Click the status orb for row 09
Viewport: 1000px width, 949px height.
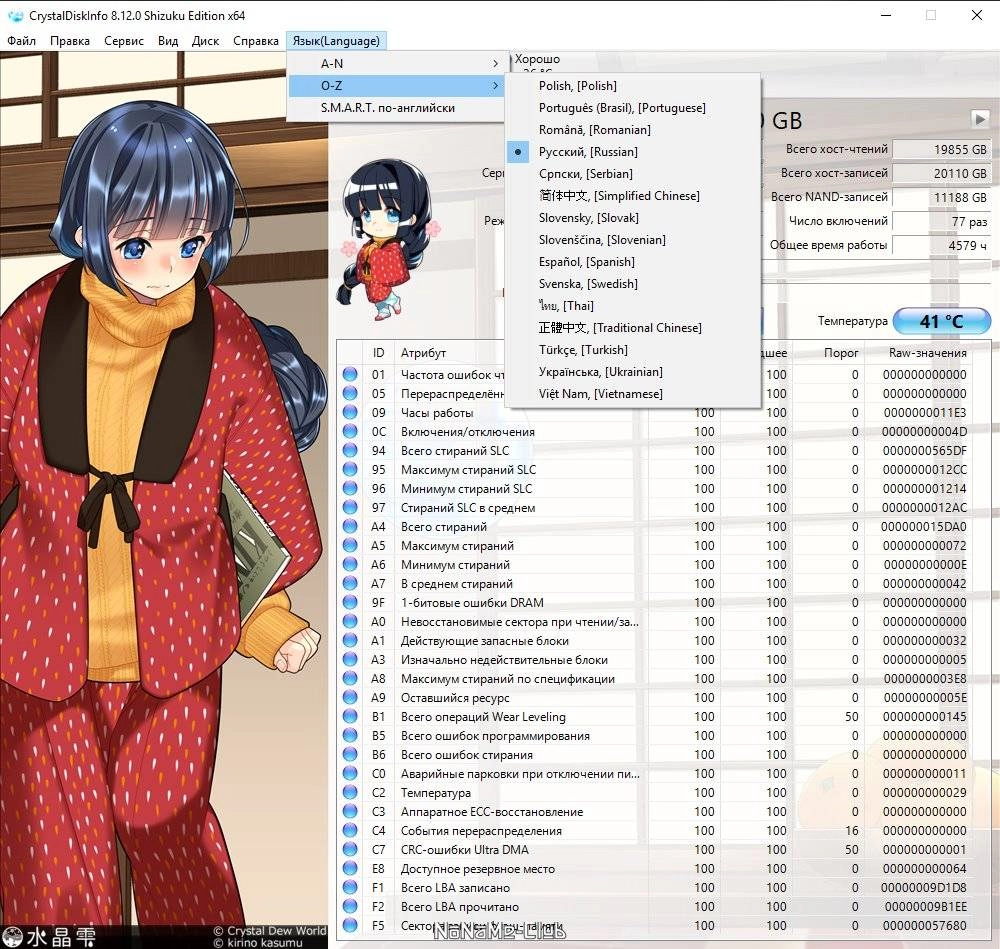[350, 413]
